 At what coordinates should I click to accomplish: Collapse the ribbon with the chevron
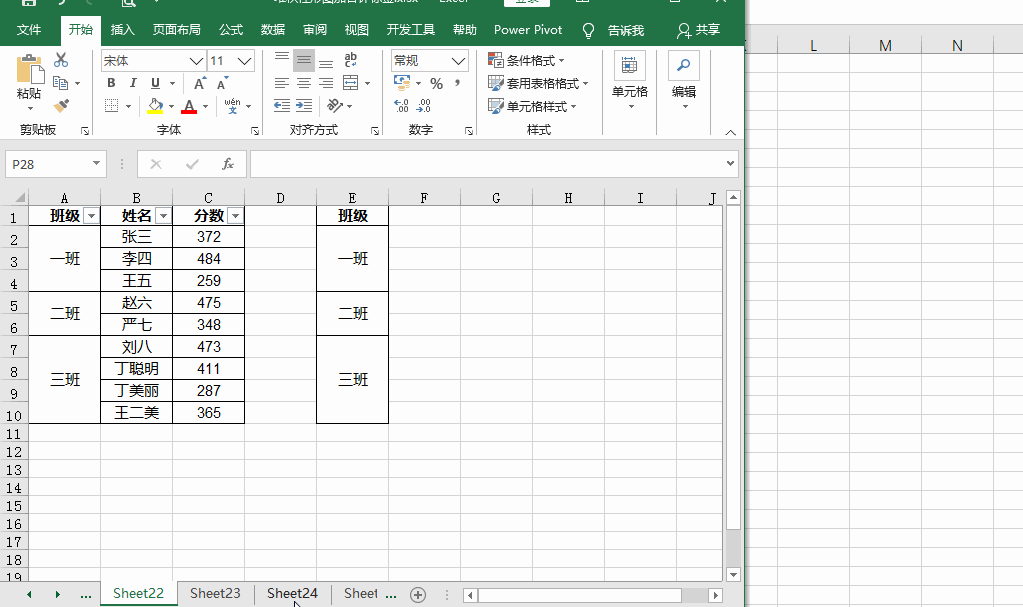pyautogui.click(x=731, y=132)
